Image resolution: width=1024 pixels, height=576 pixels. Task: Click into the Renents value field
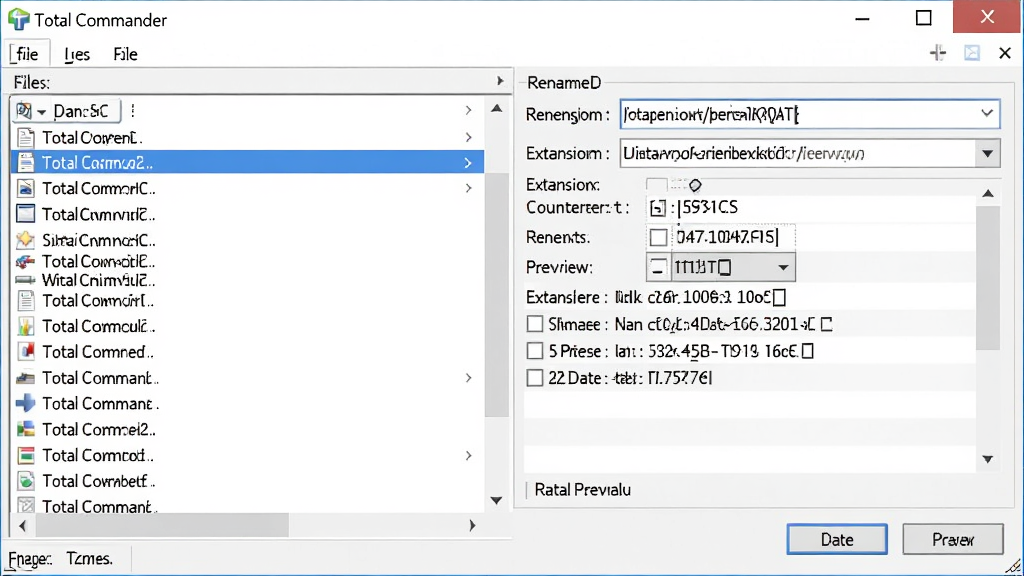click(x=735, y=236)
